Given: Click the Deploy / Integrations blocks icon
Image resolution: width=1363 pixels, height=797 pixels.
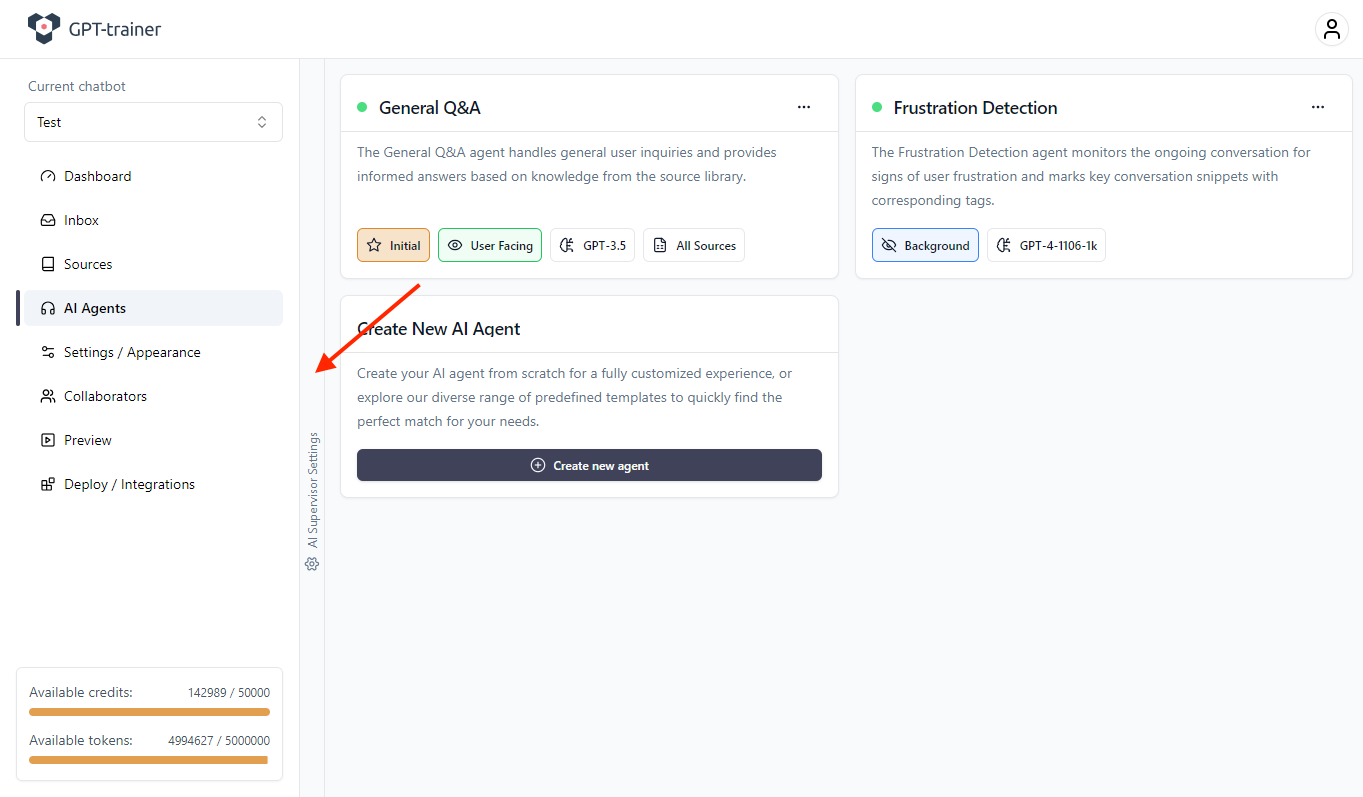Looking at the screenshot, I should tap(48, 484).
